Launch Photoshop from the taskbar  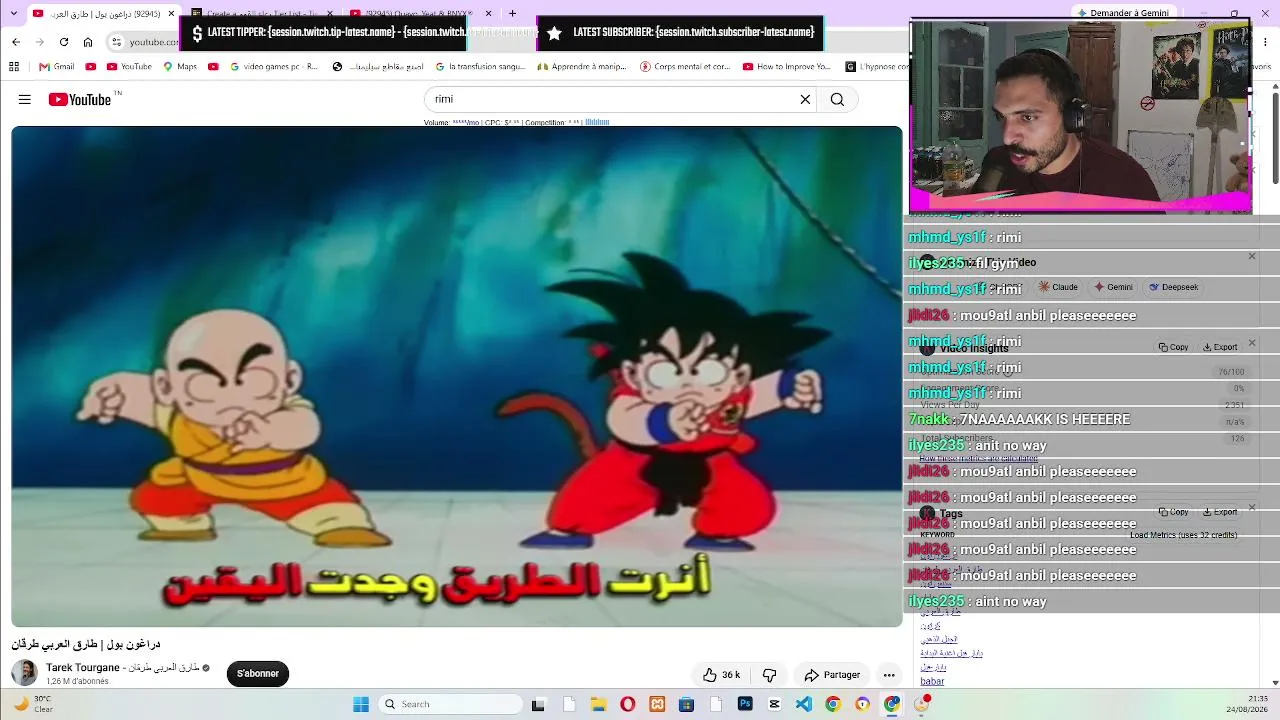pos(745,704)
